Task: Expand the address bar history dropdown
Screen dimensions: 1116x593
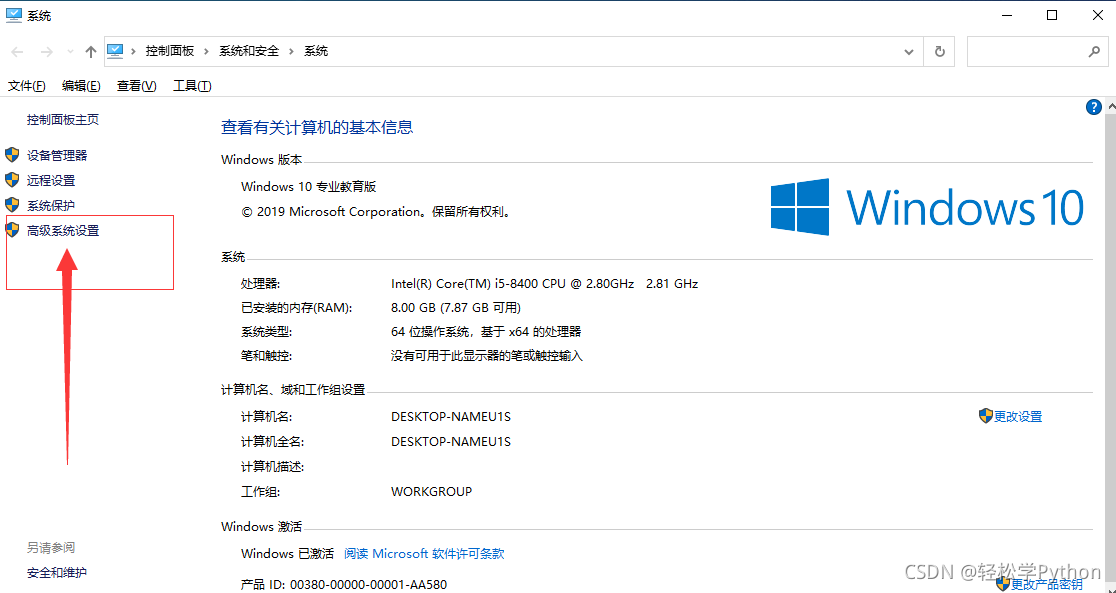Action: [x=909, y=51]
